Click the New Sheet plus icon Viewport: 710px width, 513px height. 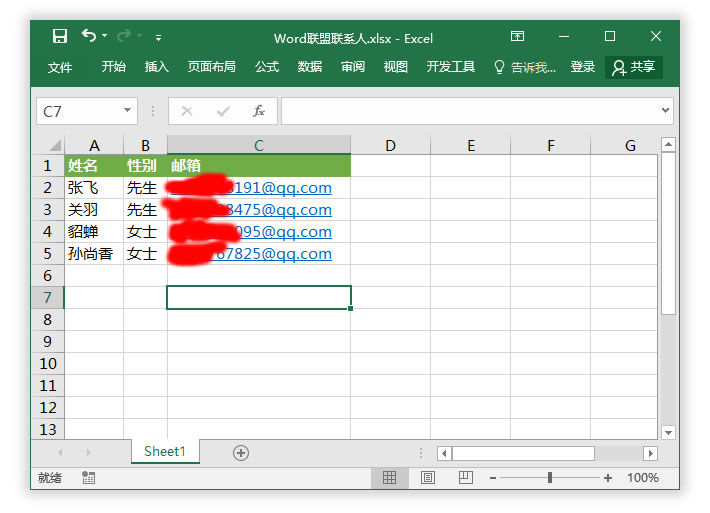241,453
